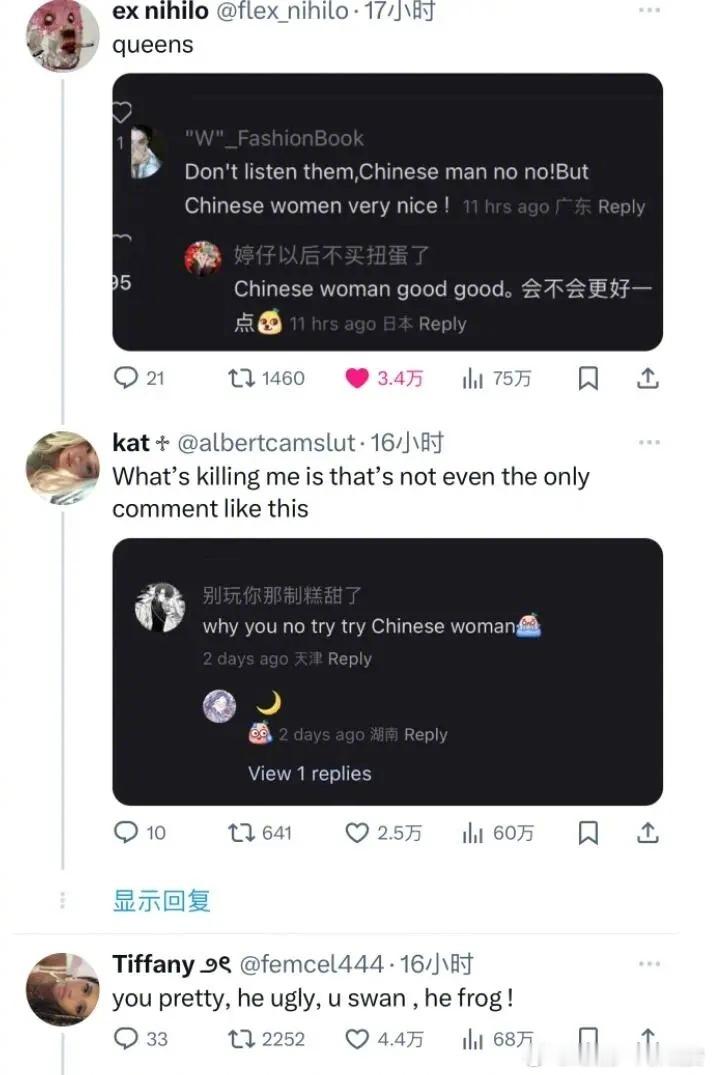
Task: Like Tiffany's tweet with 4.4万 likes
Action: coord(357,1039)
